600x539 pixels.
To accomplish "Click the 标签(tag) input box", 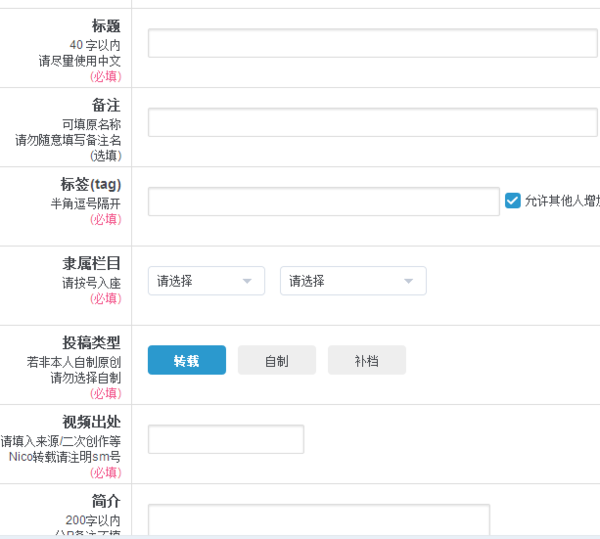I will [323, 201].
